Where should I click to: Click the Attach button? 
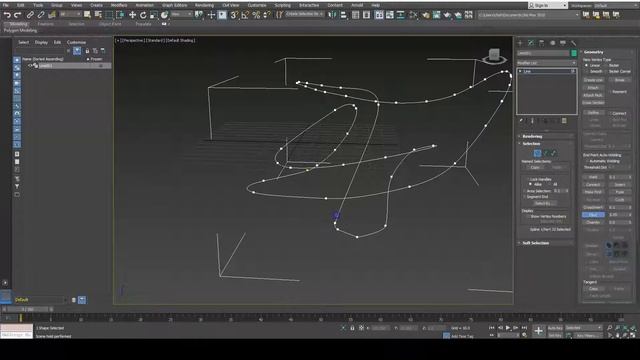593,88
